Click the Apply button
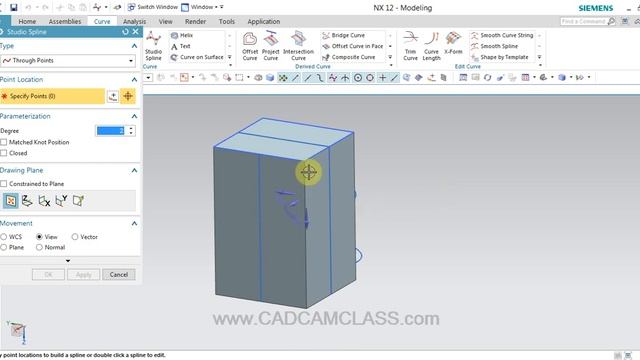This screenshot has height=360, width=640. tap(84, 275)
